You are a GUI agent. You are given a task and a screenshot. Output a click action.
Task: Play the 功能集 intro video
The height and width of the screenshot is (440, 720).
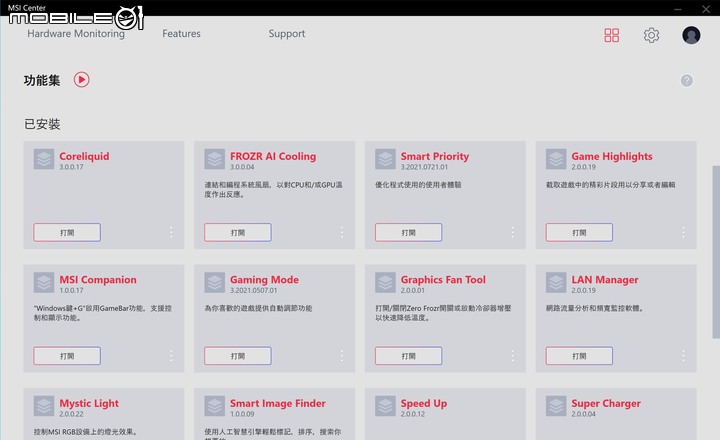(82, 80)
